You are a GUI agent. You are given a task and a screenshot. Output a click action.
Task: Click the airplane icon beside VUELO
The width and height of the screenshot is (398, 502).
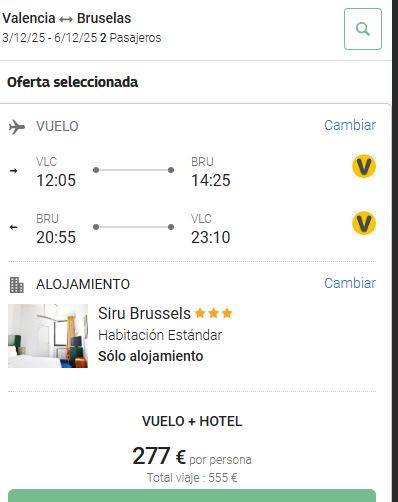(17, 127)
